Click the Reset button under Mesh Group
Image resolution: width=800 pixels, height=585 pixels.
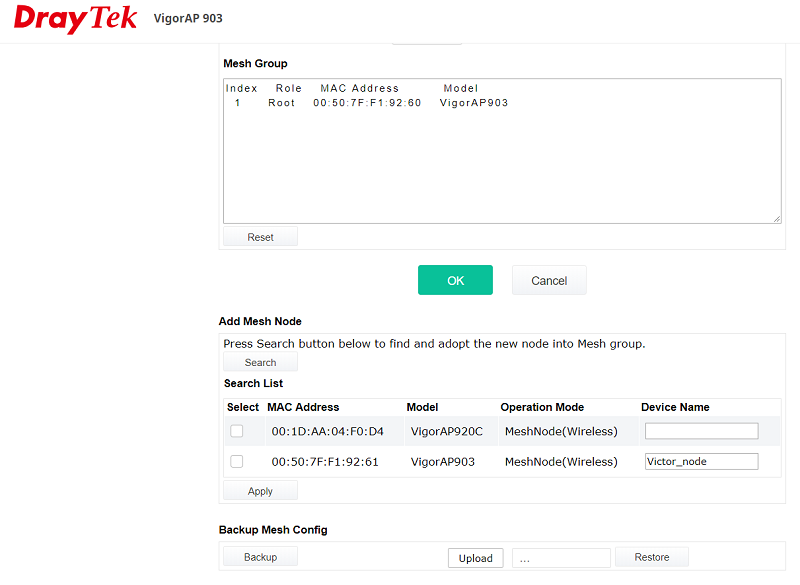tap(260, 237)
